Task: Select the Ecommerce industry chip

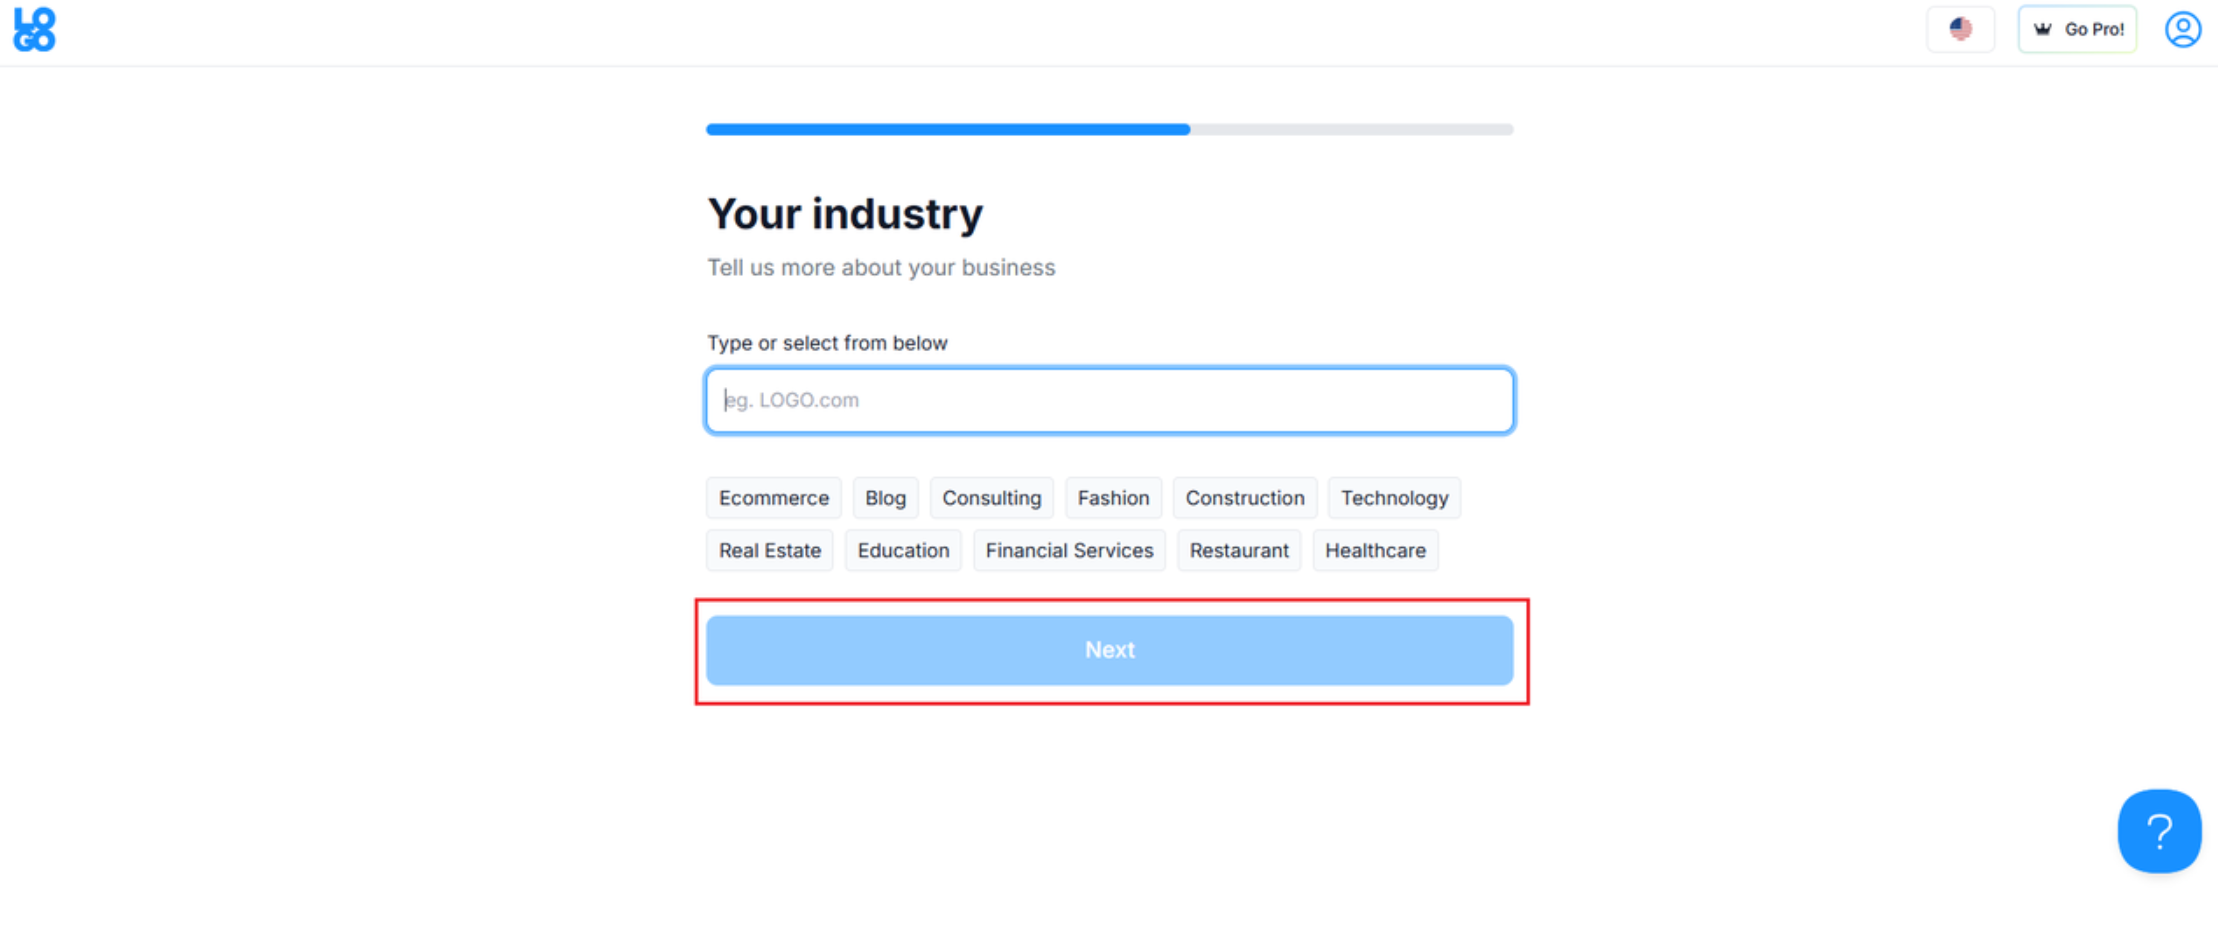Action: tap(773, 498)
